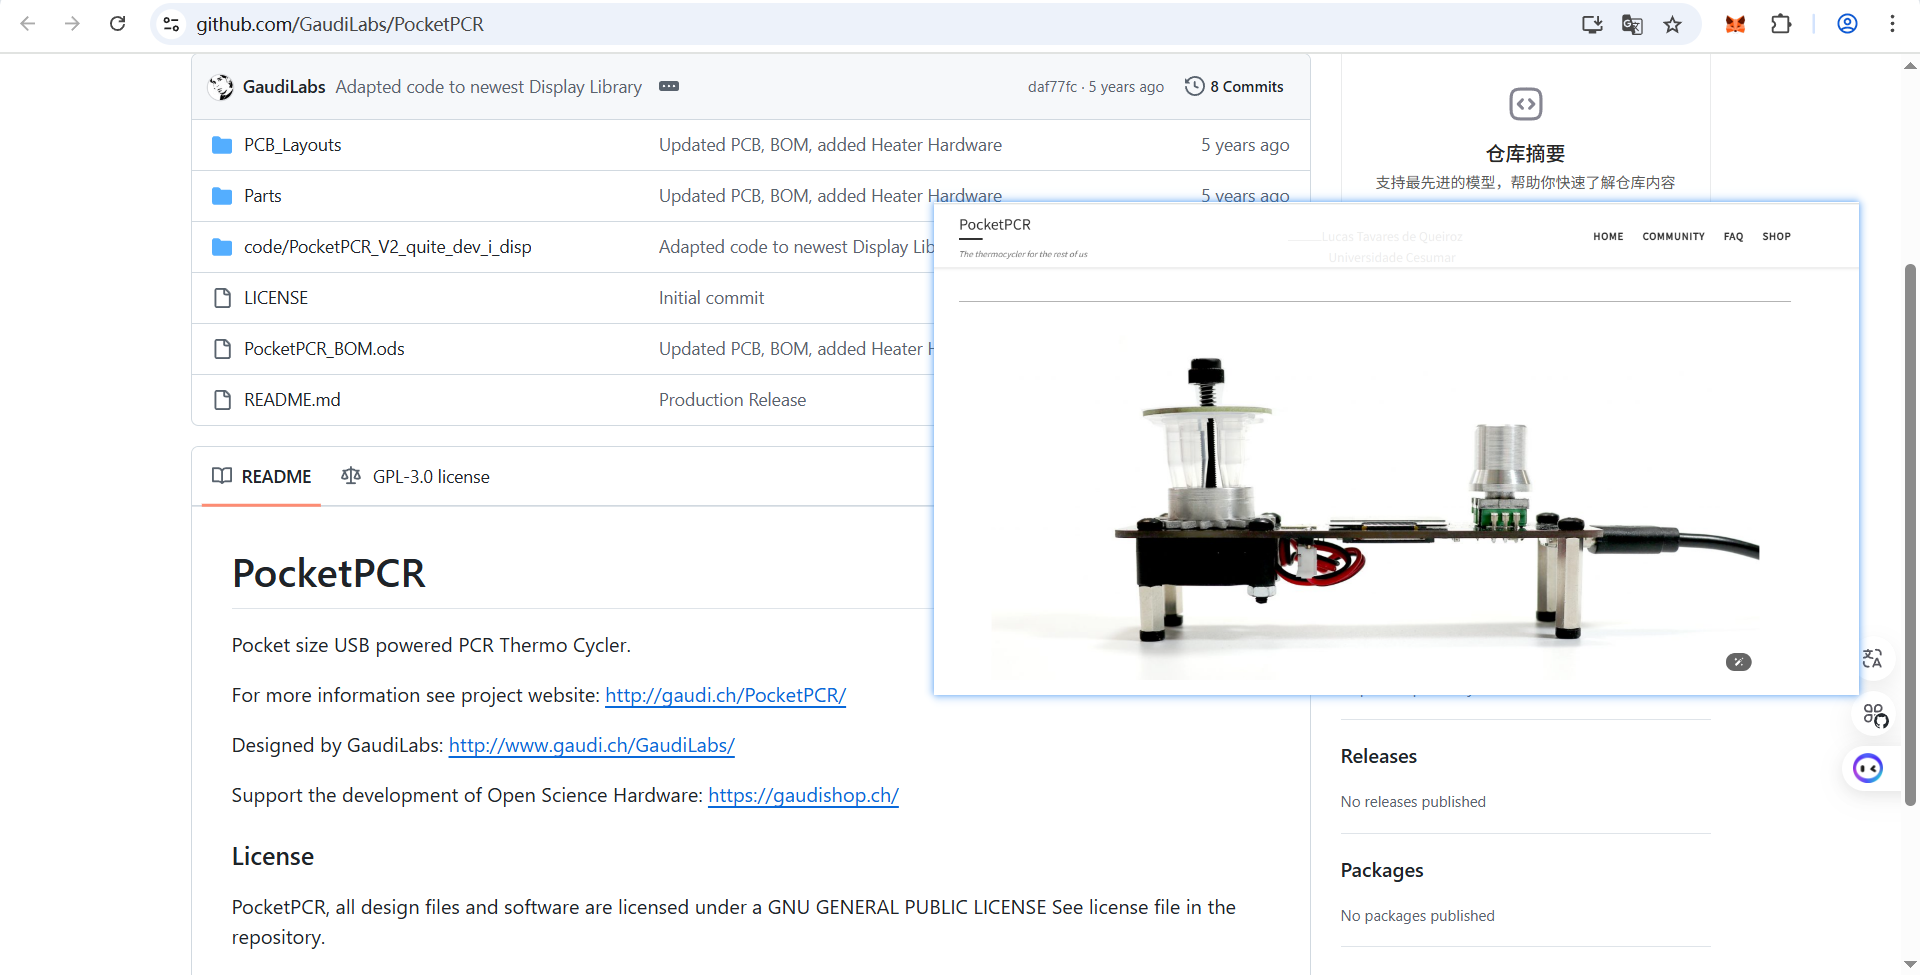This screenshot has height=975, width=1920.
Task: Open the Parts folder
Action: point(262,196)
